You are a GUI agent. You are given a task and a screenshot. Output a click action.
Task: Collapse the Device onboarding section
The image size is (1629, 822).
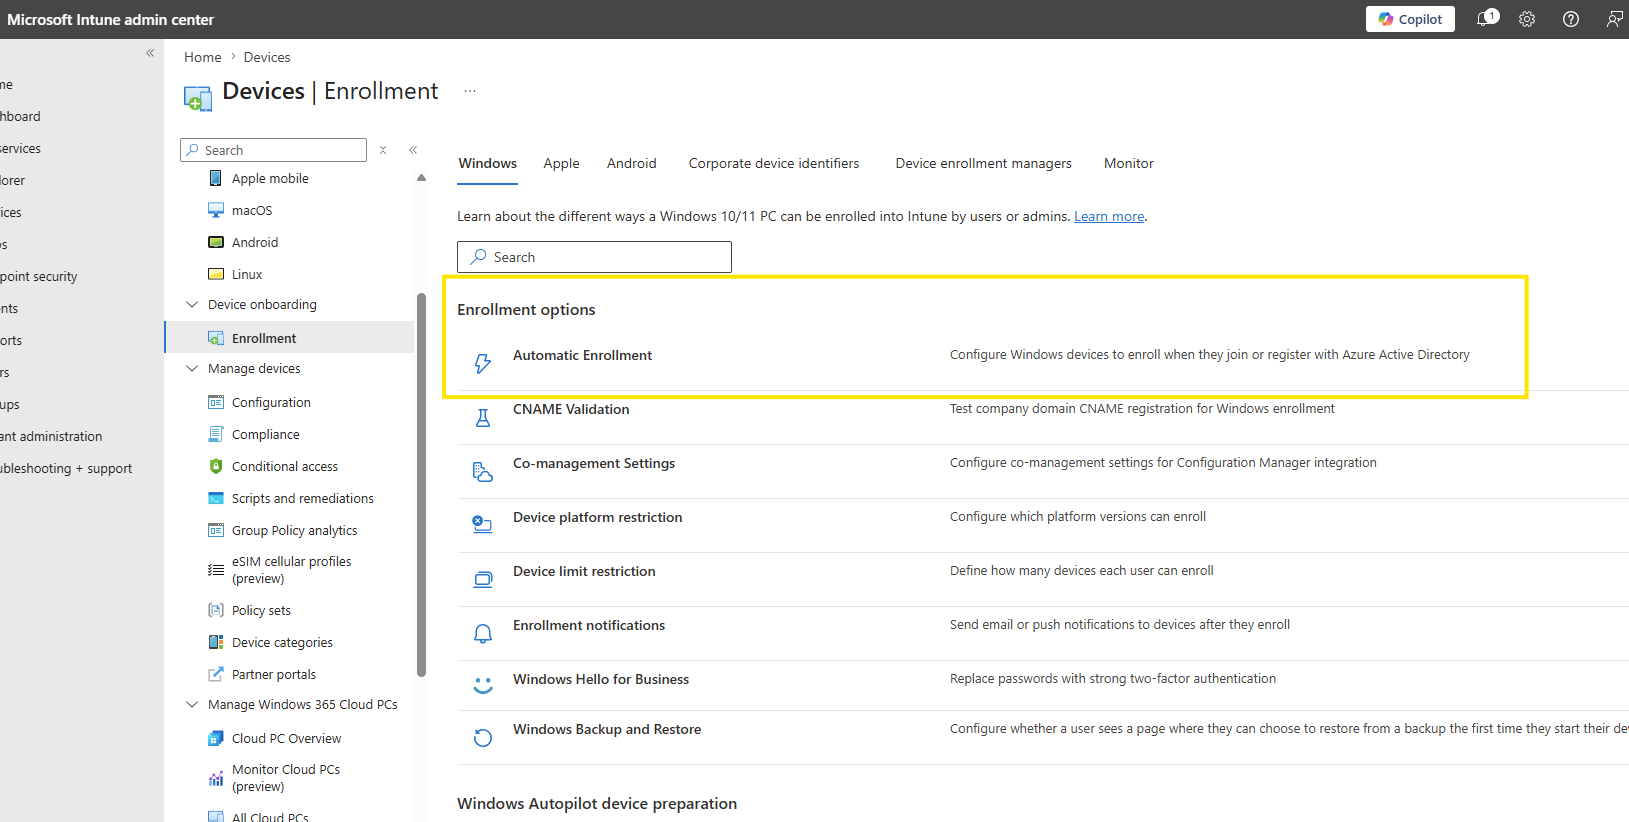click(x=192, y=304)
